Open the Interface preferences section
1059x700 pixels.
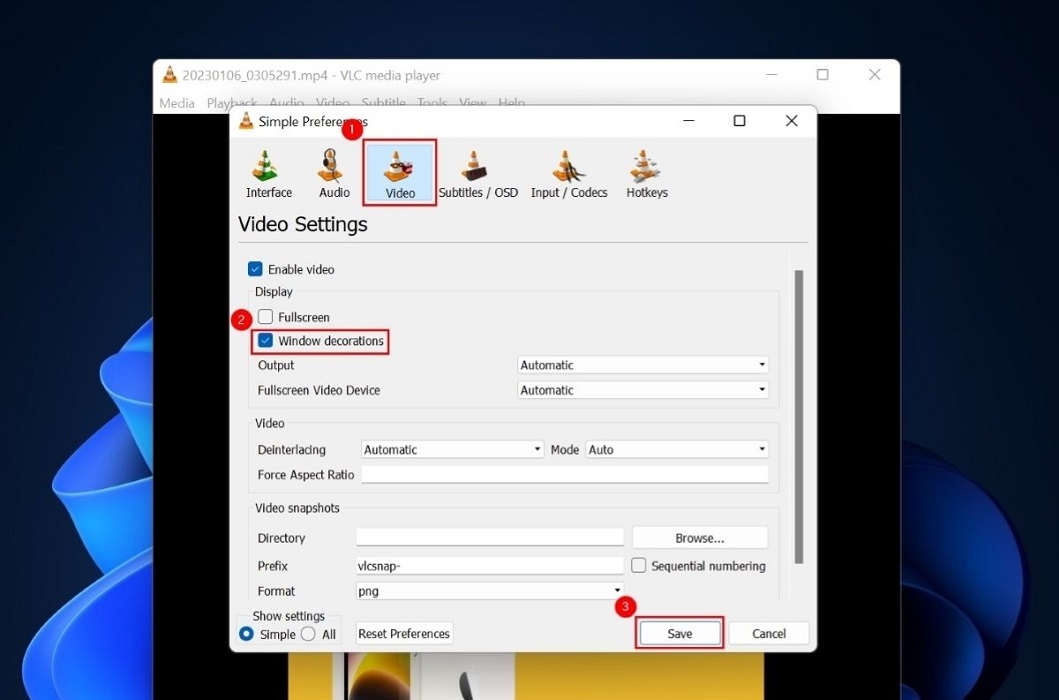point(267,172)
